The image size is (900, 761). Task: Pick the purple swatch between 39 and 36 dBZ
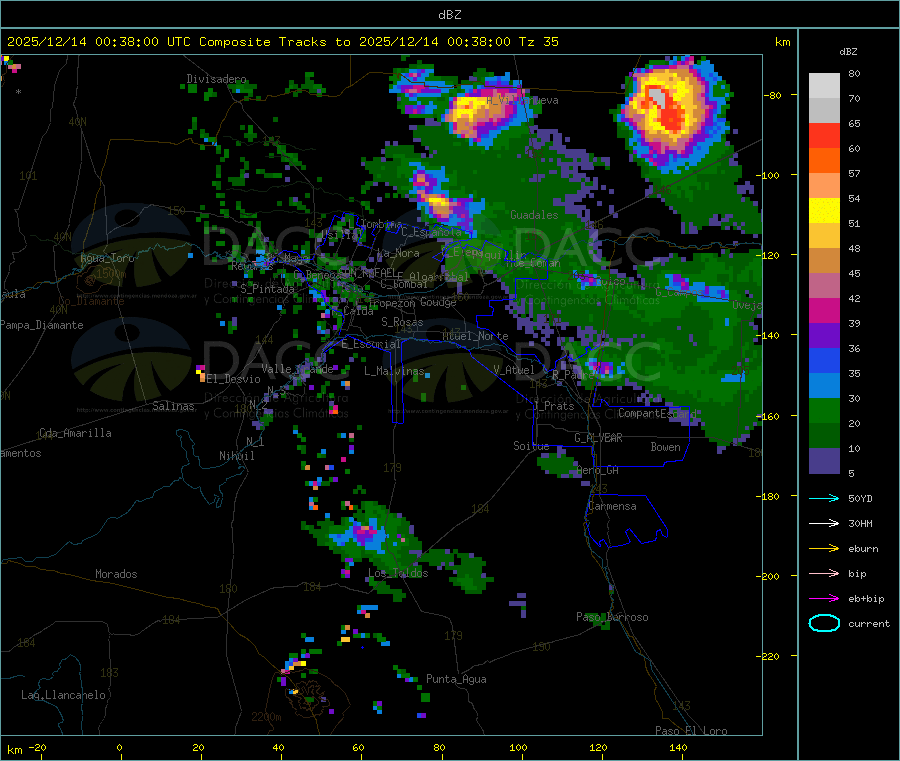point(824,336)
